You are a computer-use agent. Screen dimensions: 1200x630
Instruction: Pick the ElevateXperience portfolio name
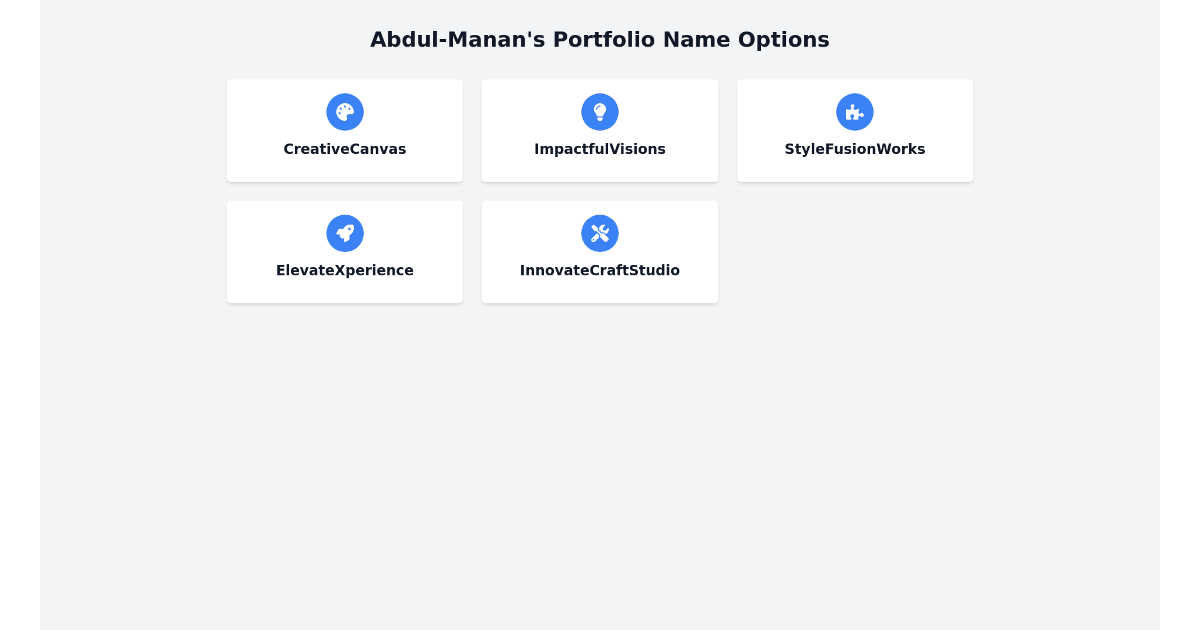pos(345,251)
